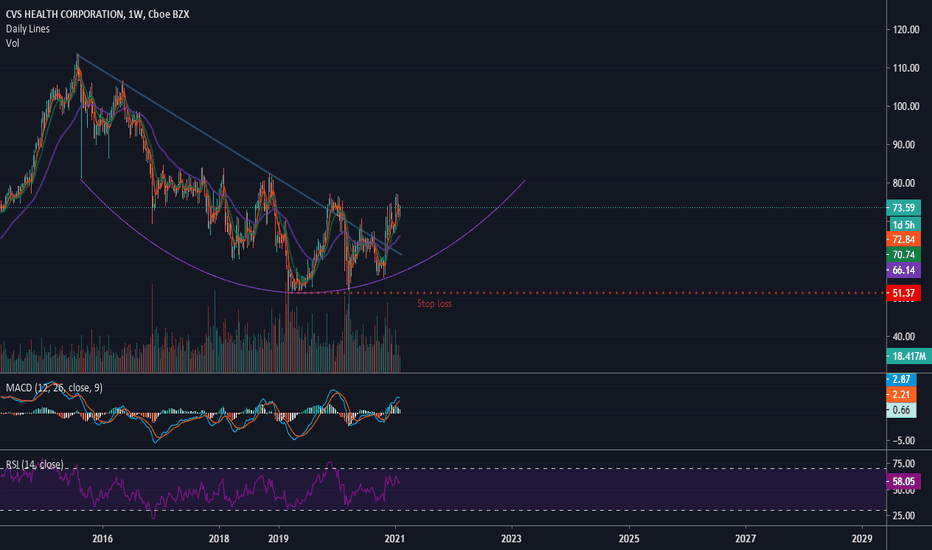Click the 2018 label on time axis
Image resolution: width=932 pixels, height=550 pixels.
point(219,539)
